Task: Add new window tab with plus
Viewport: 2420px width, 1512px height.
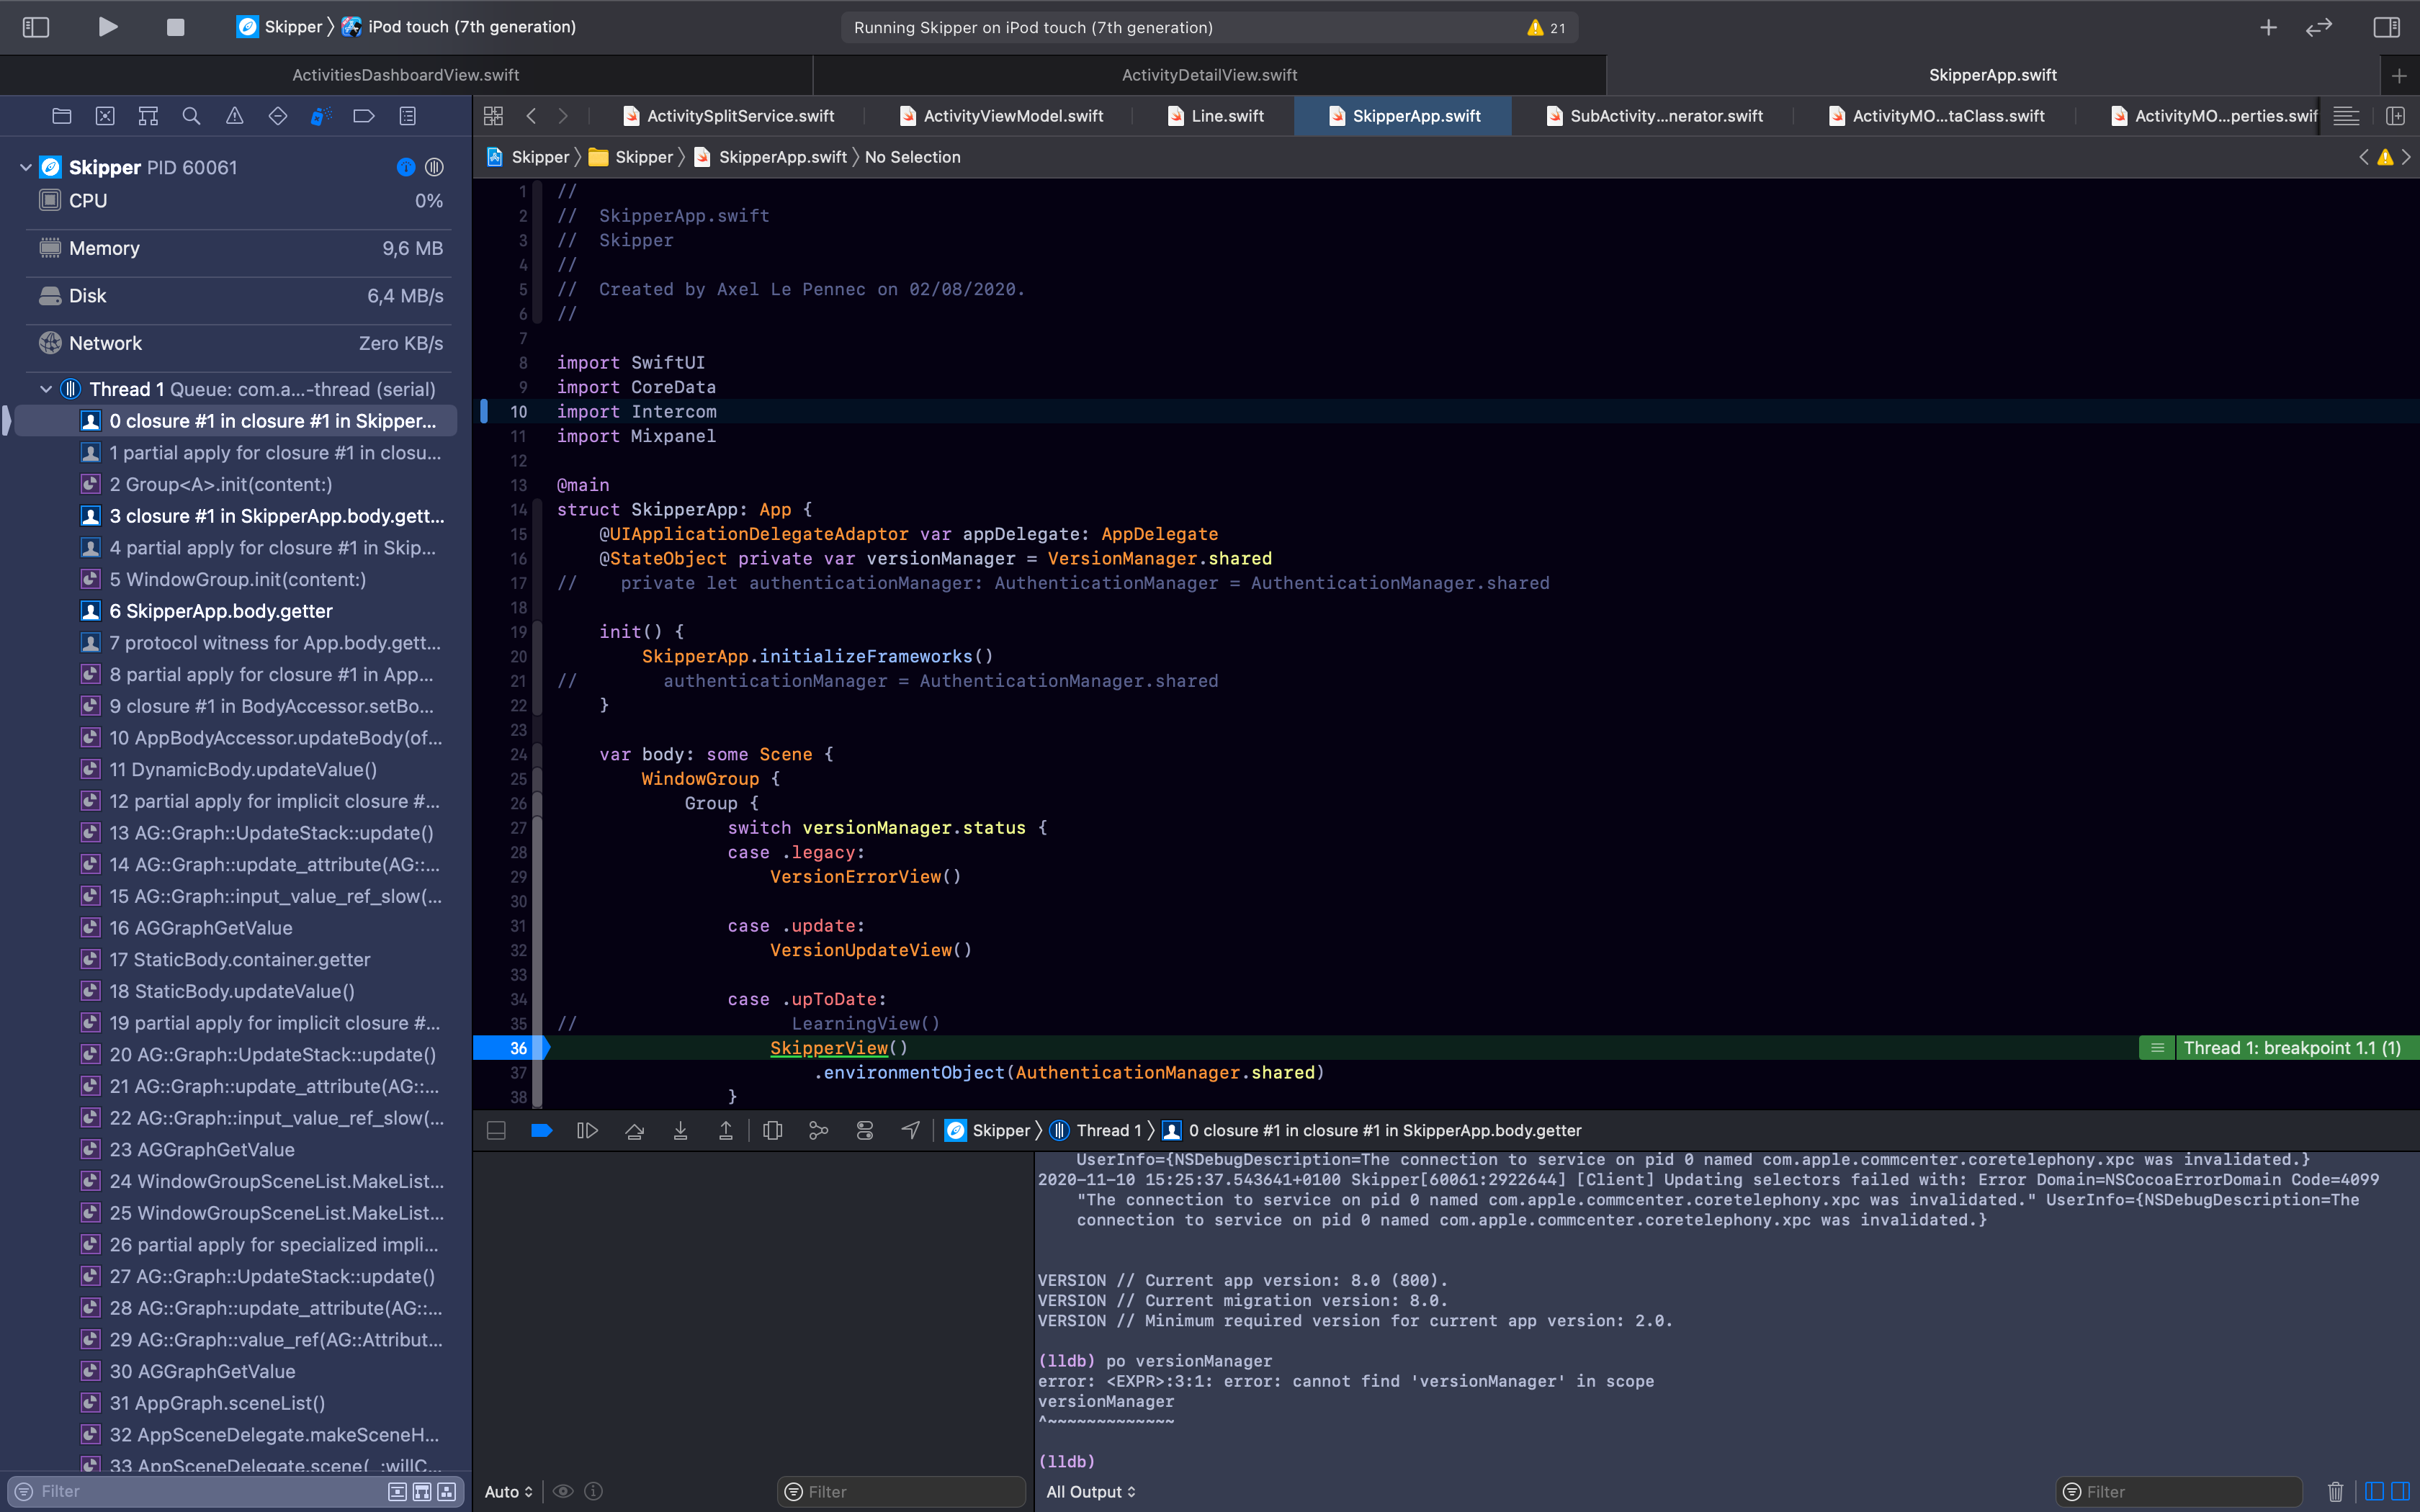Action: tap(2399, 76)
